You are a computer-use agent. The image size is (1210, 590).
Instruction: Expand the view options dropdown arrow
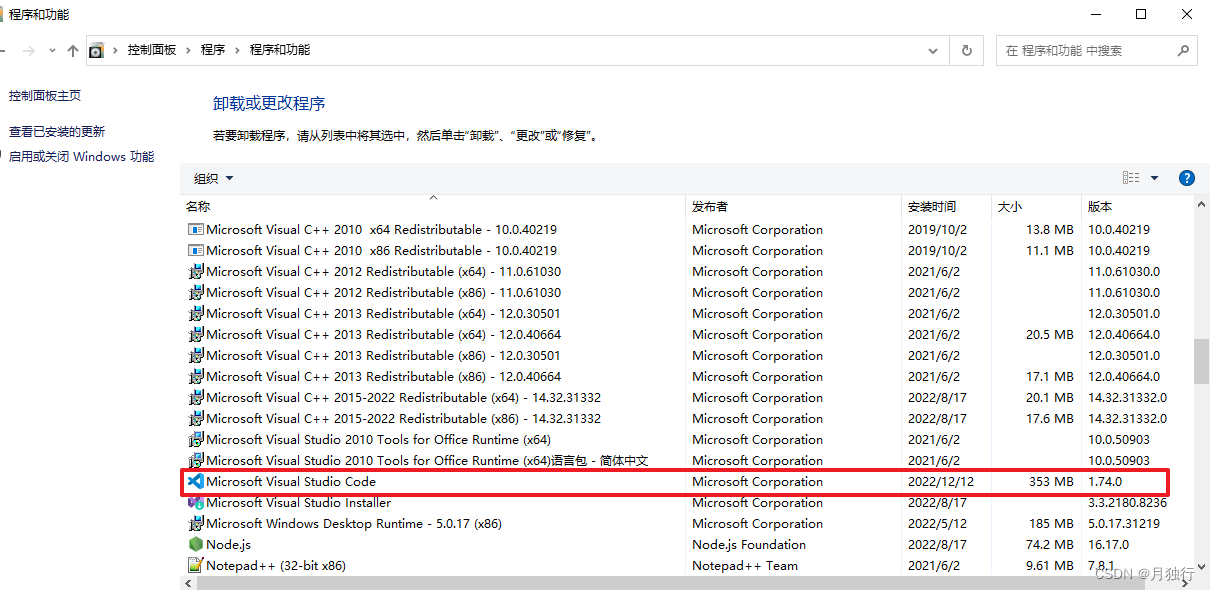point(1154,178)
